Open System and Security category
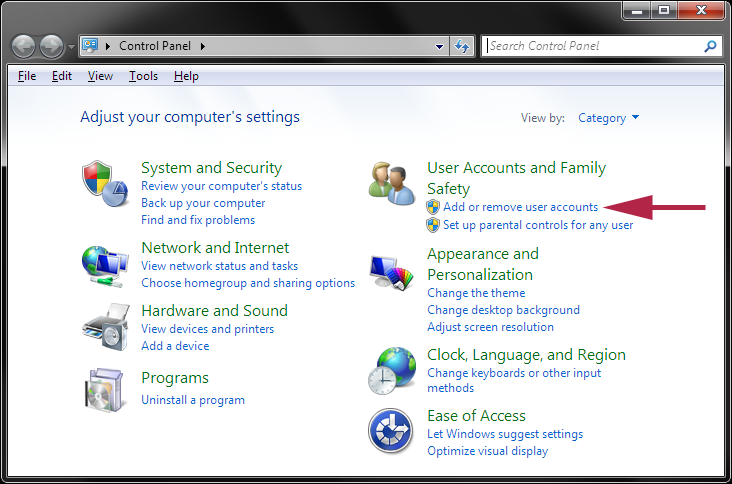732x484 pixels. [x=211, y=168]
